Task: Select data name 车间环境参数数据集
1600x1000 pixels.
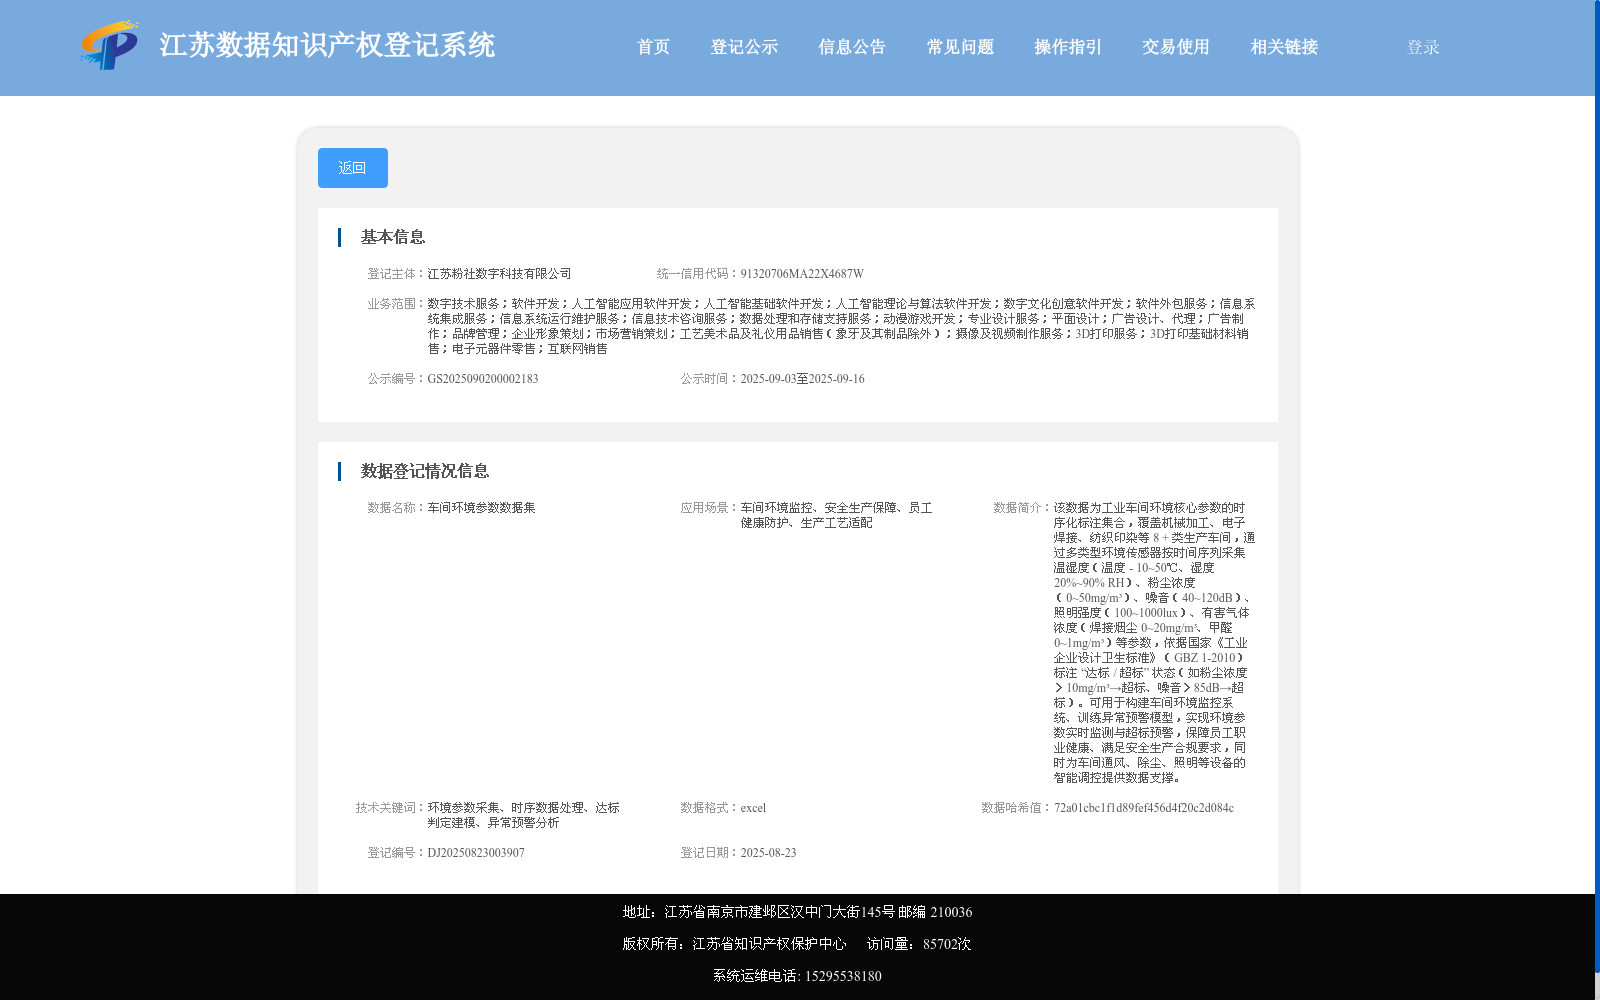Action: pos(481,508)
